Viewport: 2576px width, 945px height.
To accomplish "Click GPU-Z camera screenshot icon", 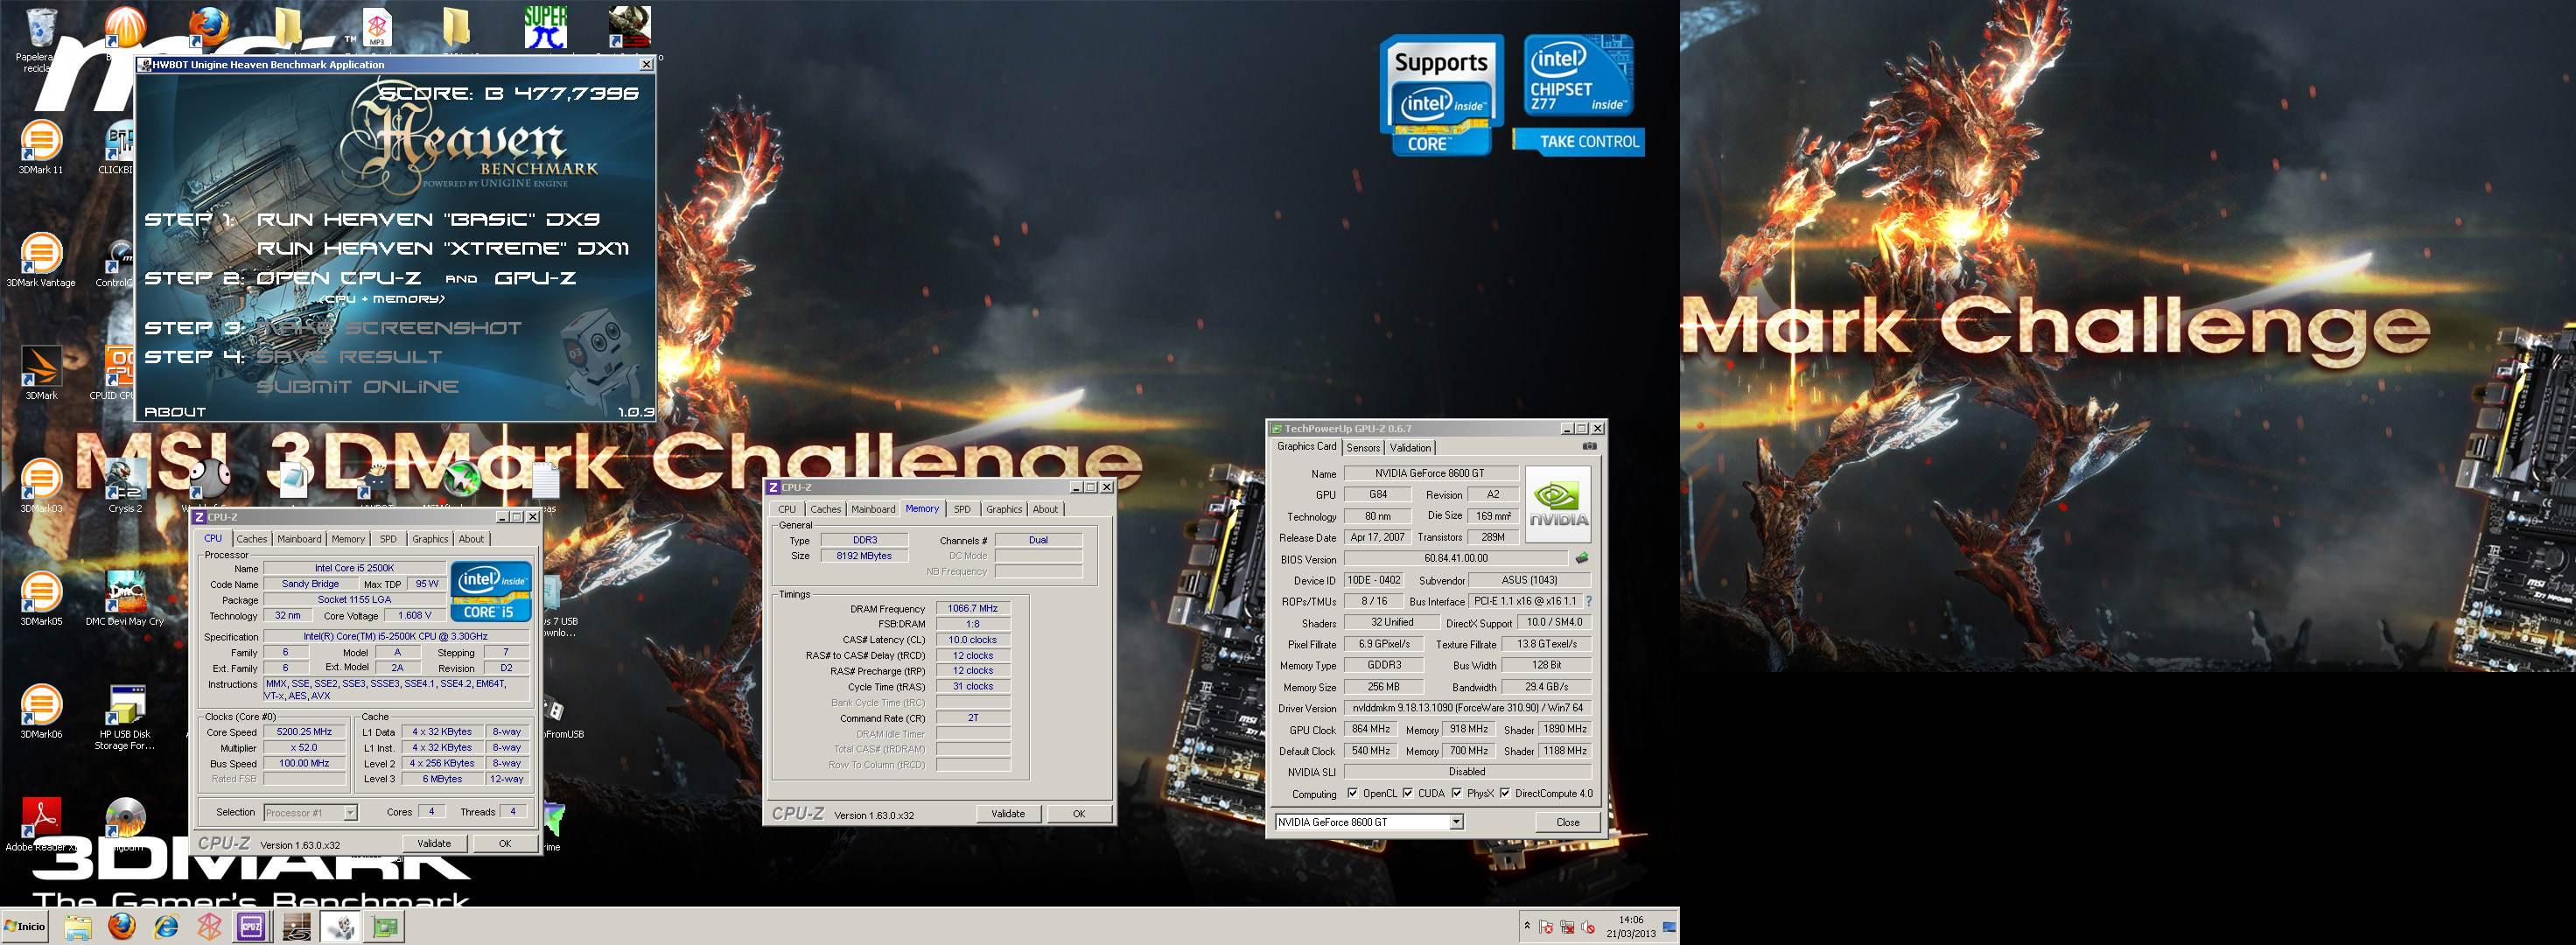I will point(1590,446).
